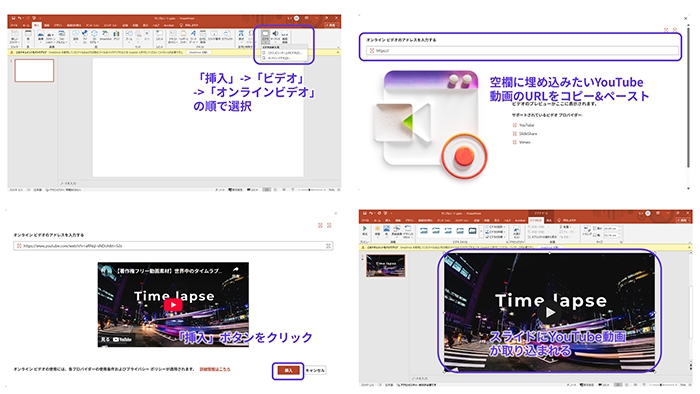This screenshot has height=394, width=700.
Task: Click the WordArt letter A icon in ribbon
Action: [193, 34]
